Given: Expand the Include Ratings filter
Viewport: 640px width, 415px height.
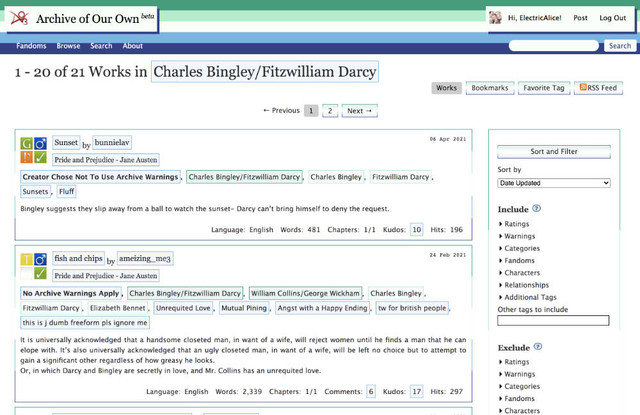Looking at the screenshot, I should tap(514, 224).
